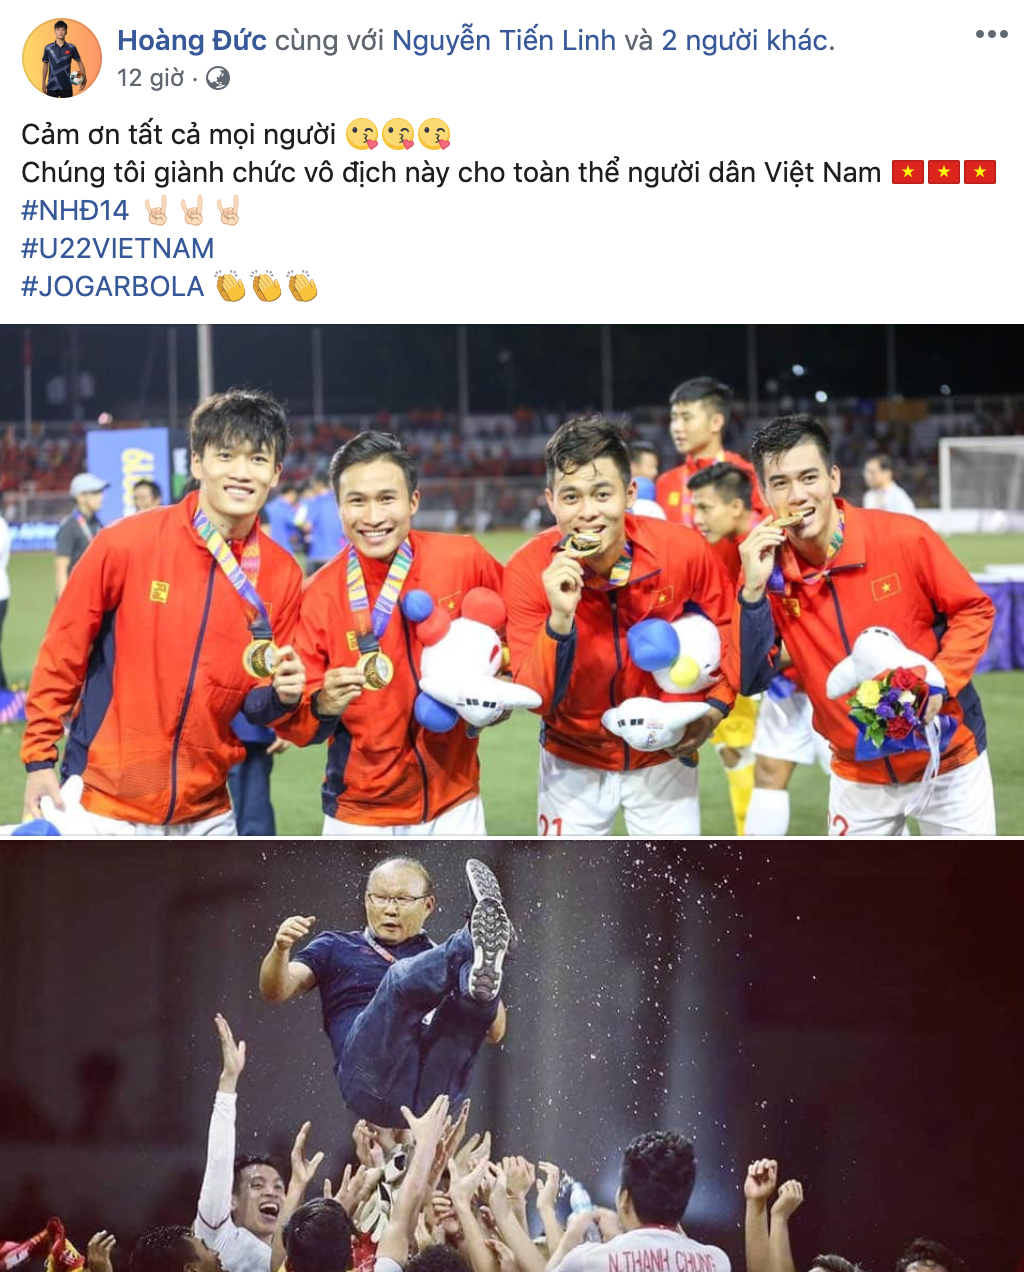Open Nguyễn Tiến Linh profile link

[x=504, y=40]
